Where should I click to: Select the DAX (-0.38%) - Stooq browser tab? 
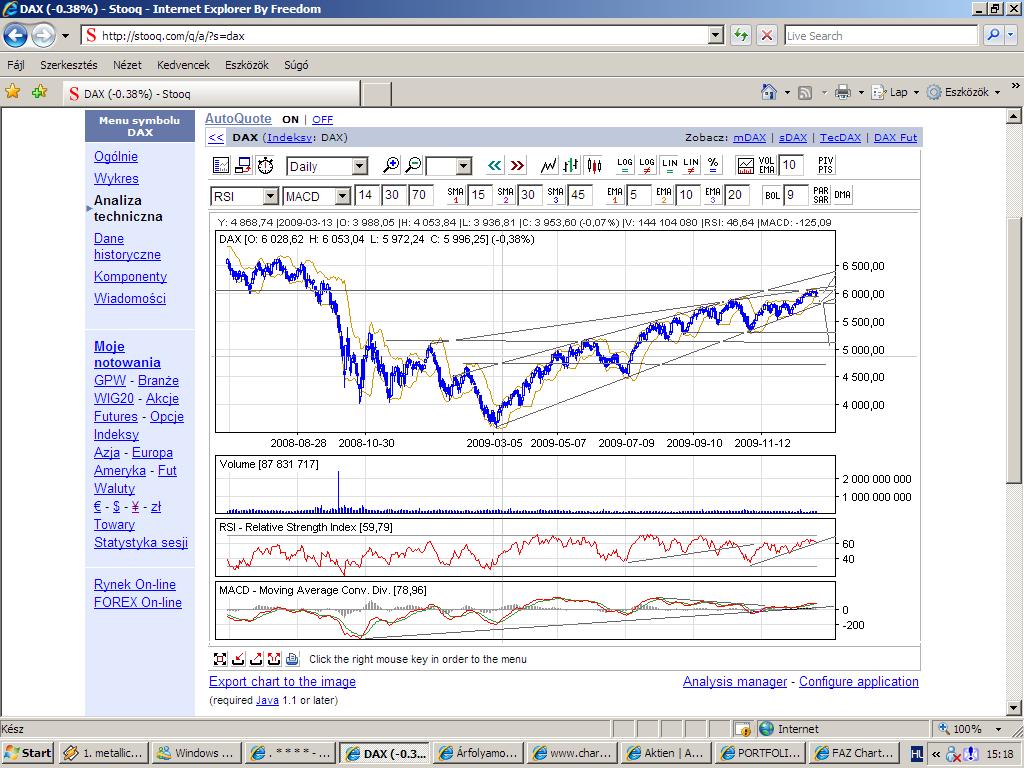coord(211,94)
